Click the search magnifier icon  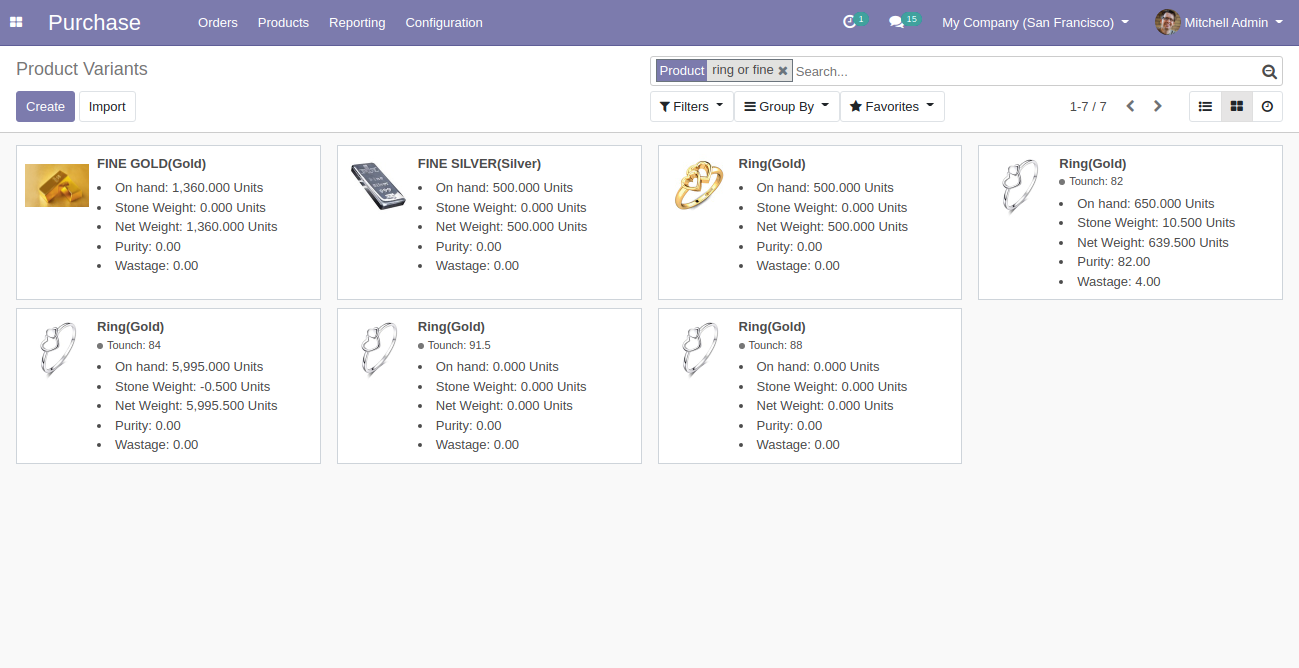tap(1269, 71)
